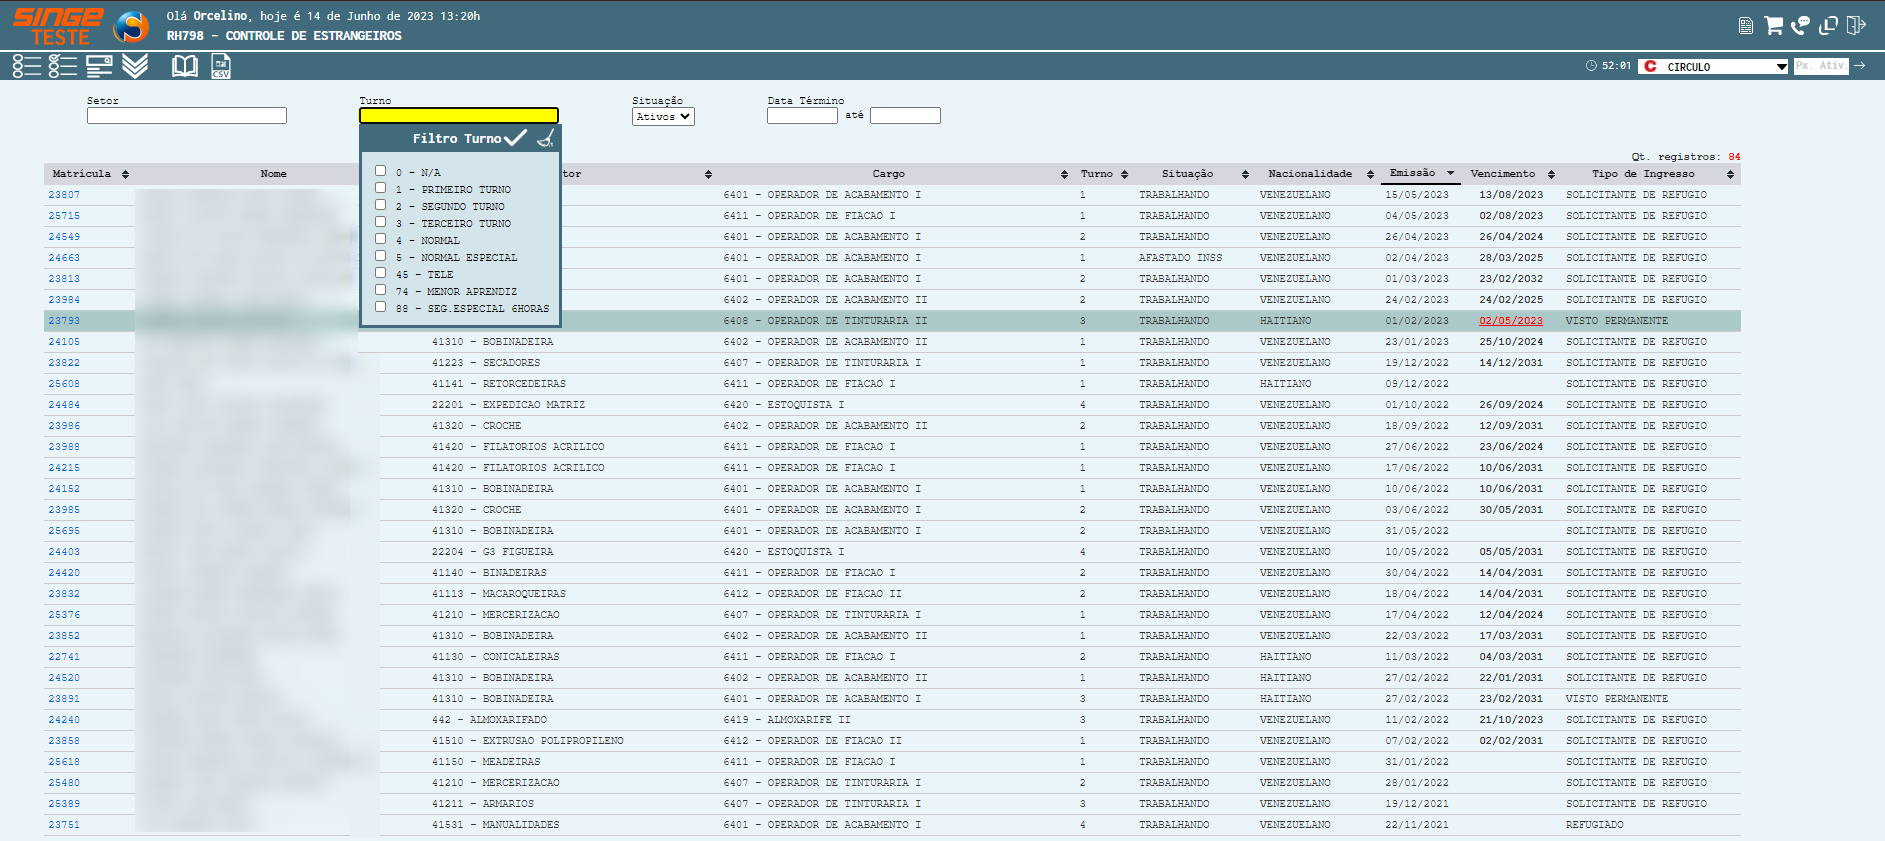Screen dimensions: 1885x841
Task: Click the 41510 - EXTRUSAO POLIPROPILENO cell
Action: point(527,741)
